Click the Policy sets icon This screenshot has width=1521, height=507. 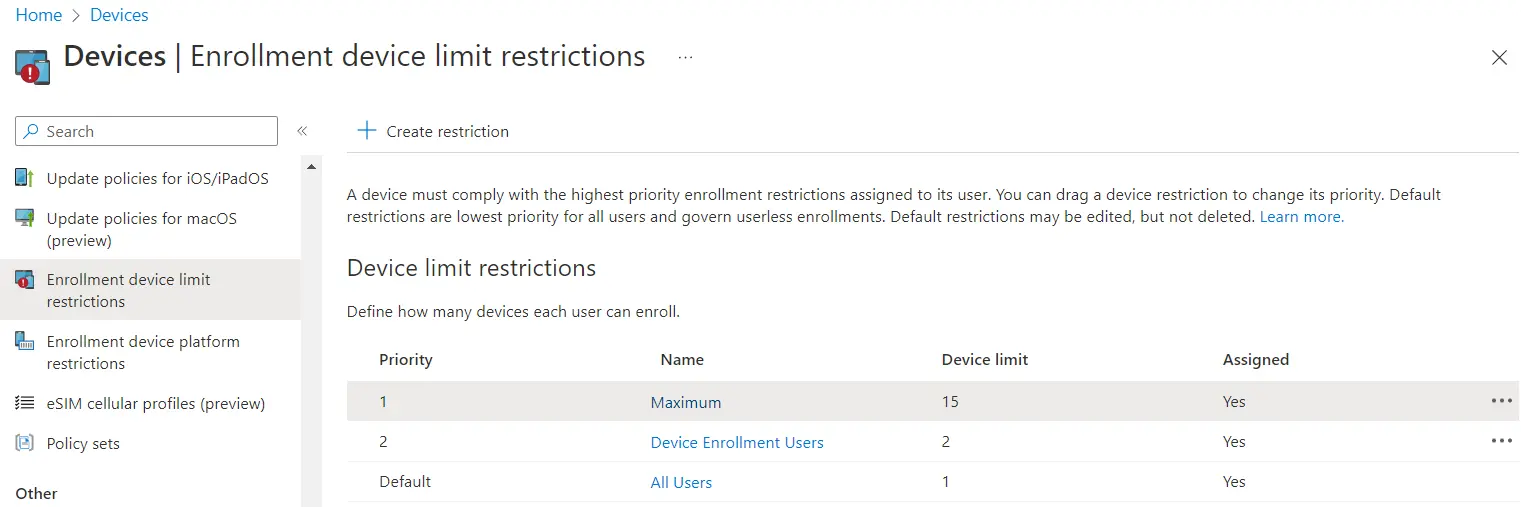point(25,443)
